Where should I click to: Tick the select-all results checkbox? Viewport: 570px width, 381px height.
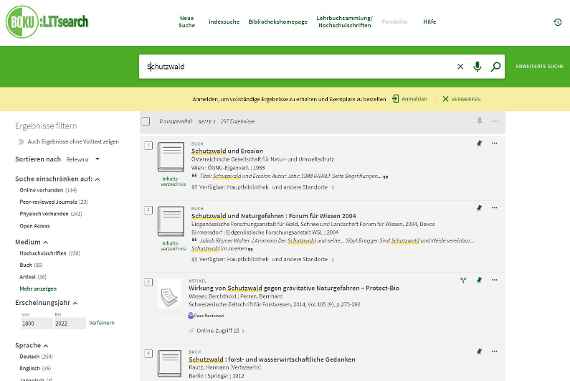[146, 121]
